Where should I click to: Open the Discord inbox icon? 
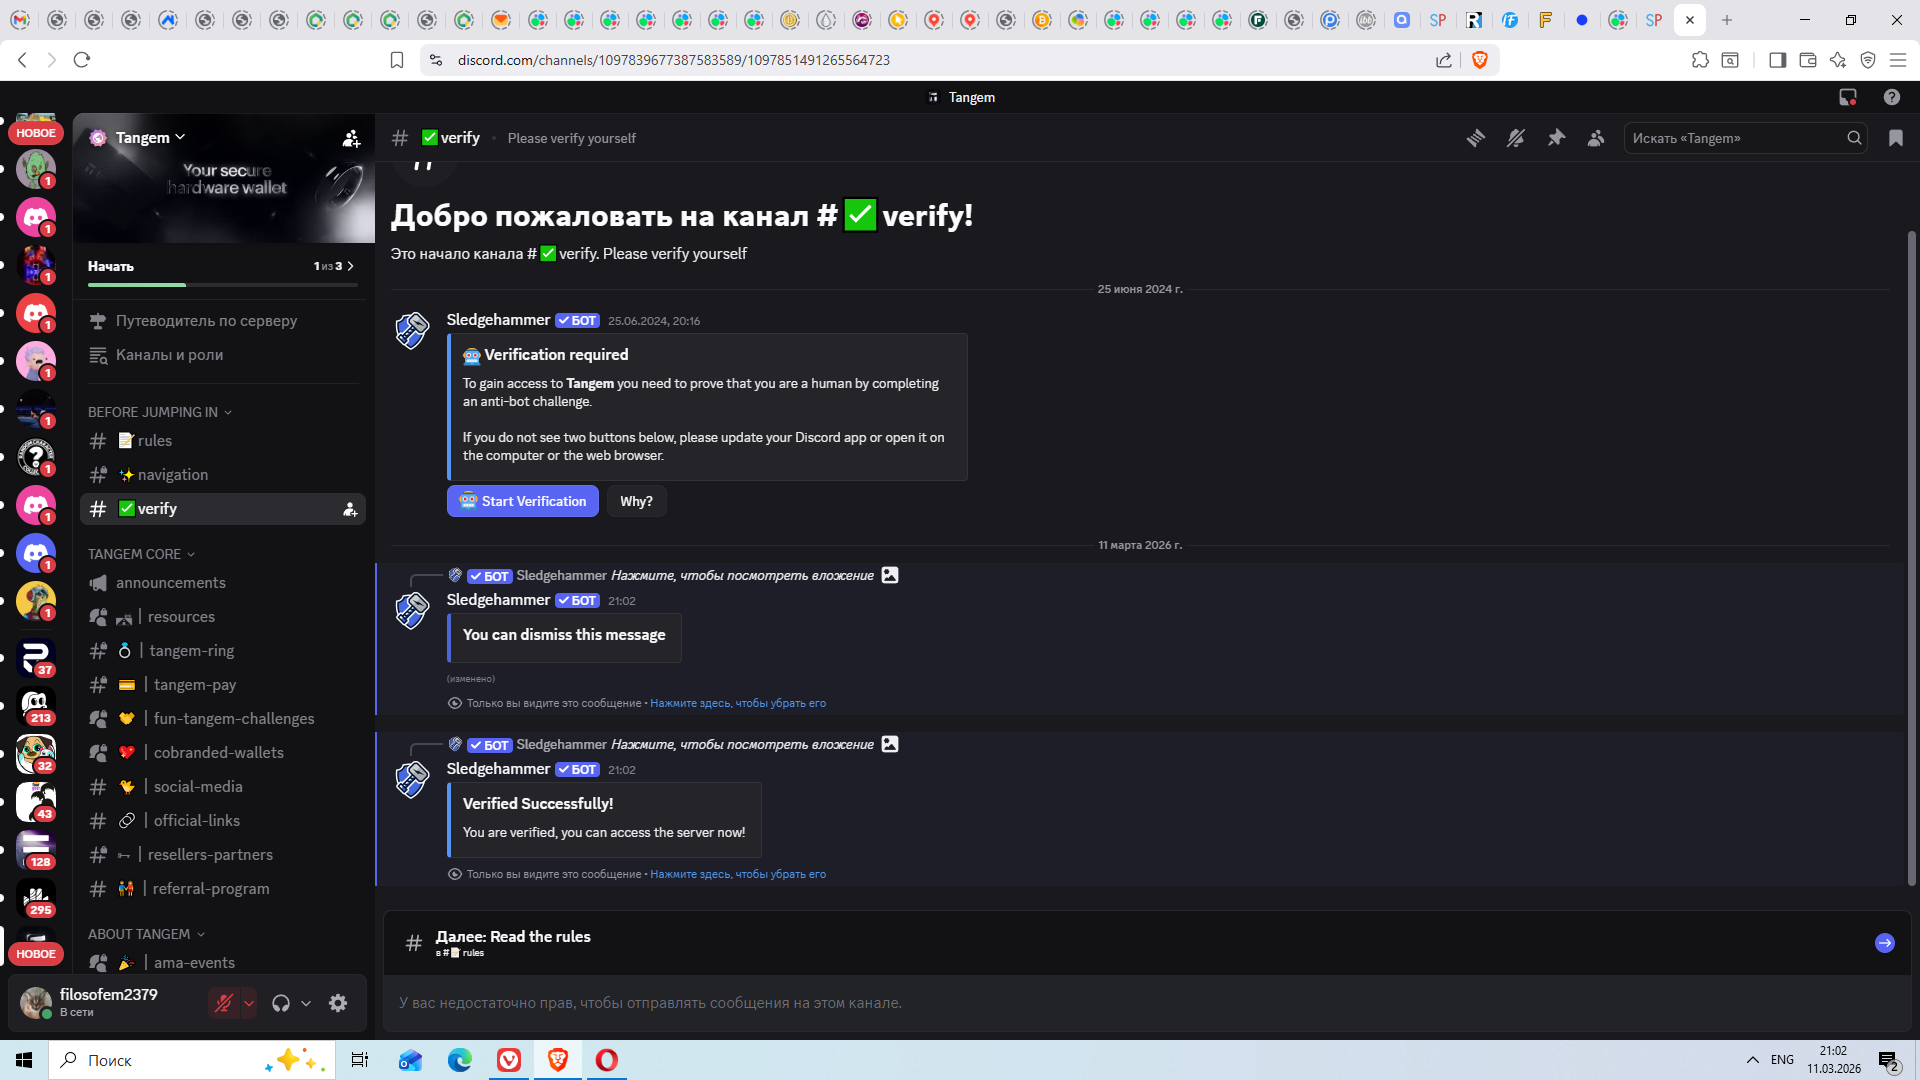1848,97
